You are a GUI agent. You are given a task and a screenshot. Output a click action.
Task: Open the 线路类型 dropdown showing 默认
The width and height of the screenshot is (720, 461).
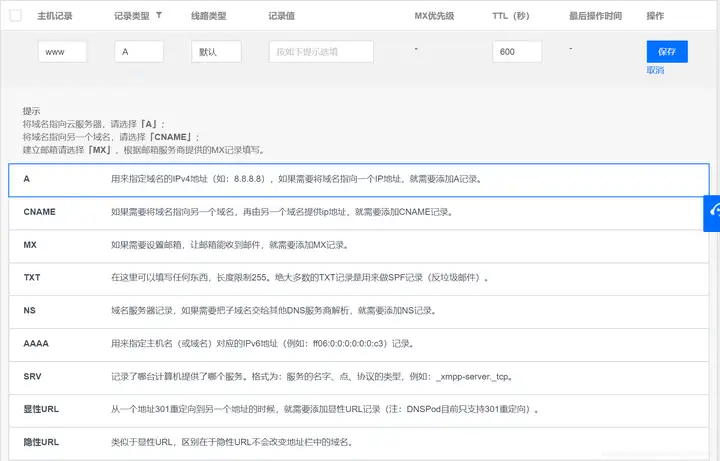coord(216,52)
